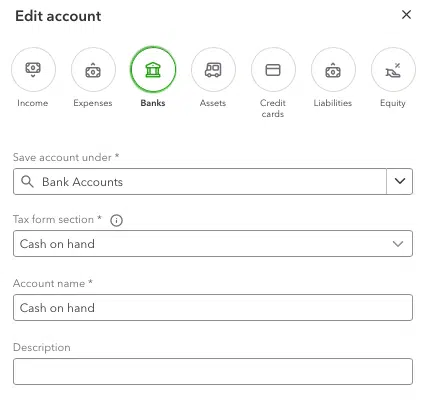Click the Banks label text
426x404 pixels.
click(x=153, y=103)
